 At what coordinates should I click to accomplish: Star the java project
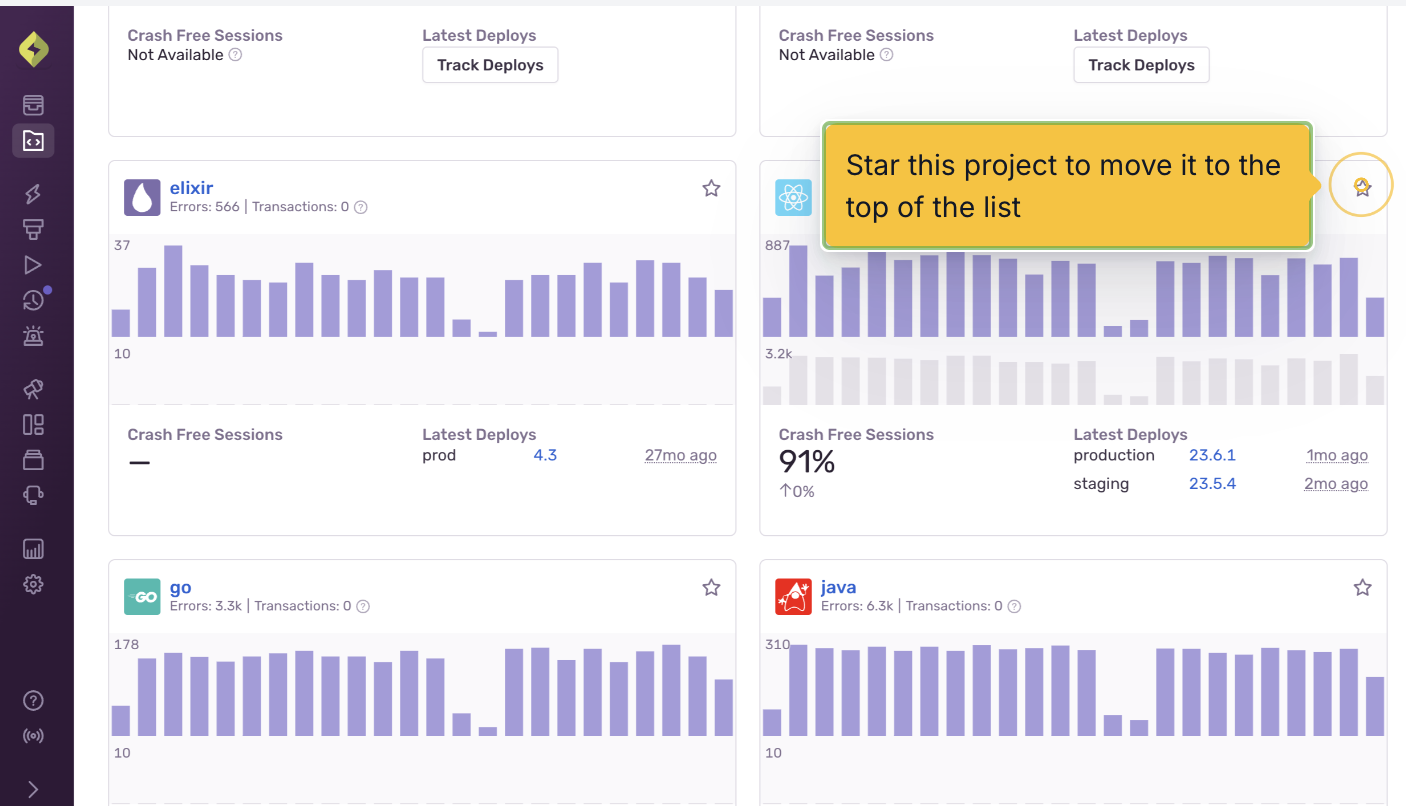[x=1362, y=588]
